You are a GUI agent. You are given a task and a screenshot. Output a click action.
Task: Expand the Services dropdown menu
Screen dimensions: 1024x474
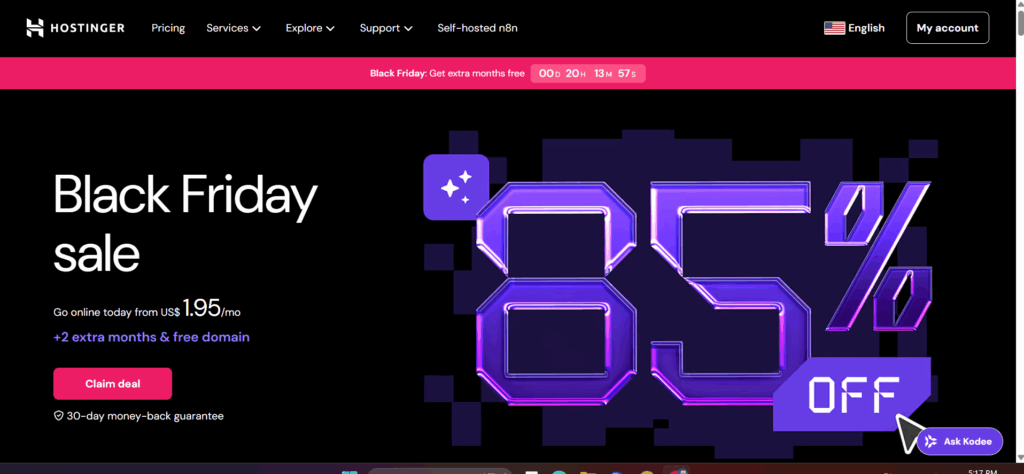click(x=233, y=28)
